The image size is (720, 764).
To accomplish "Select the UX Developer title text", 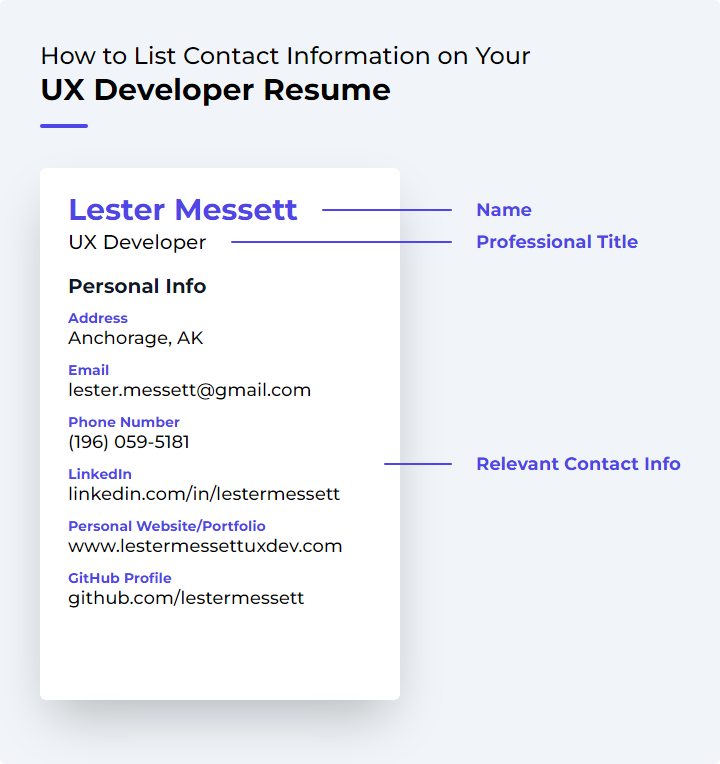I will point(137,243).
